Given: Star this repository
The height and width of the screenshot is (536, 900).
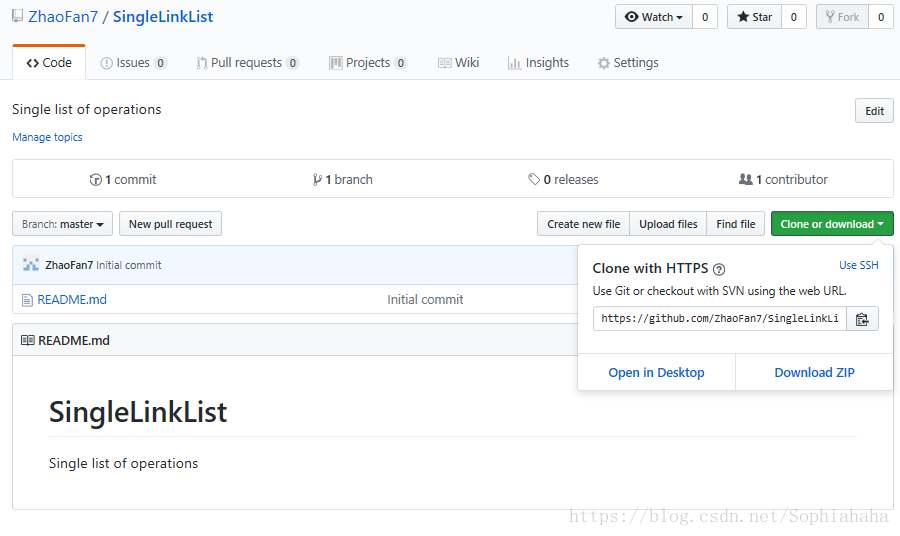Looking at the screenshot, I should 754,17.
